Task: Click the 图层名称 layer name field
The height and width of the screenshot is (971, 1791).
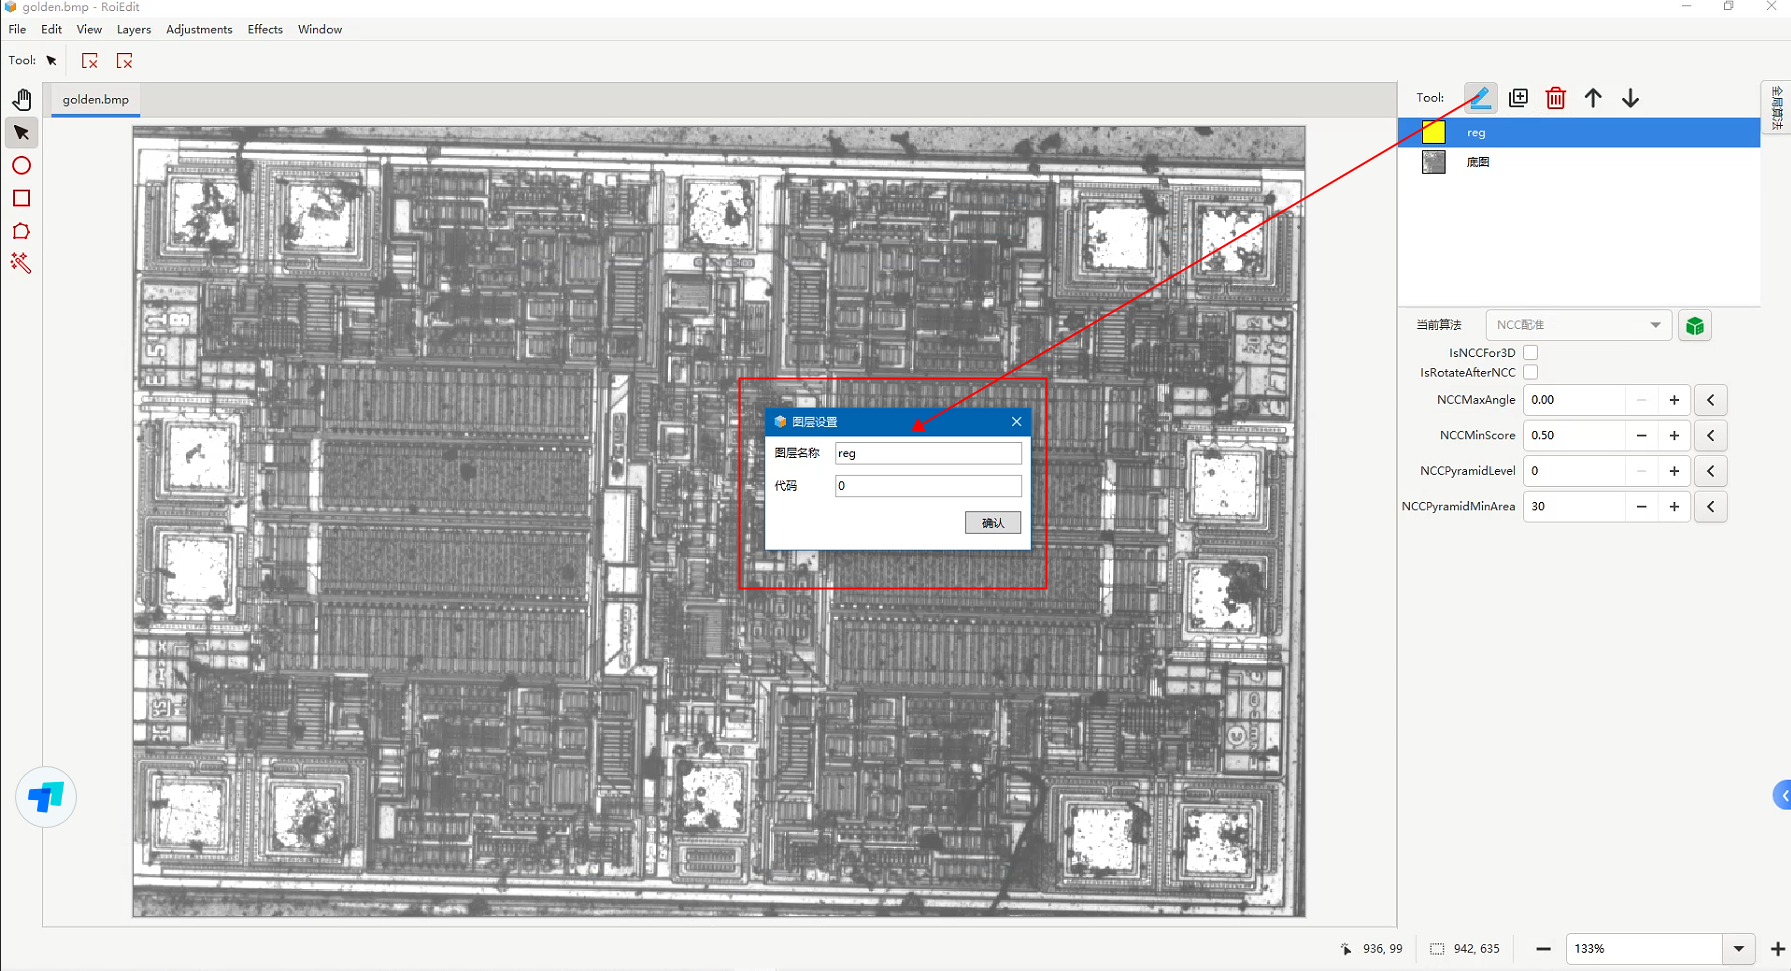Action: [x=928, y=454]
